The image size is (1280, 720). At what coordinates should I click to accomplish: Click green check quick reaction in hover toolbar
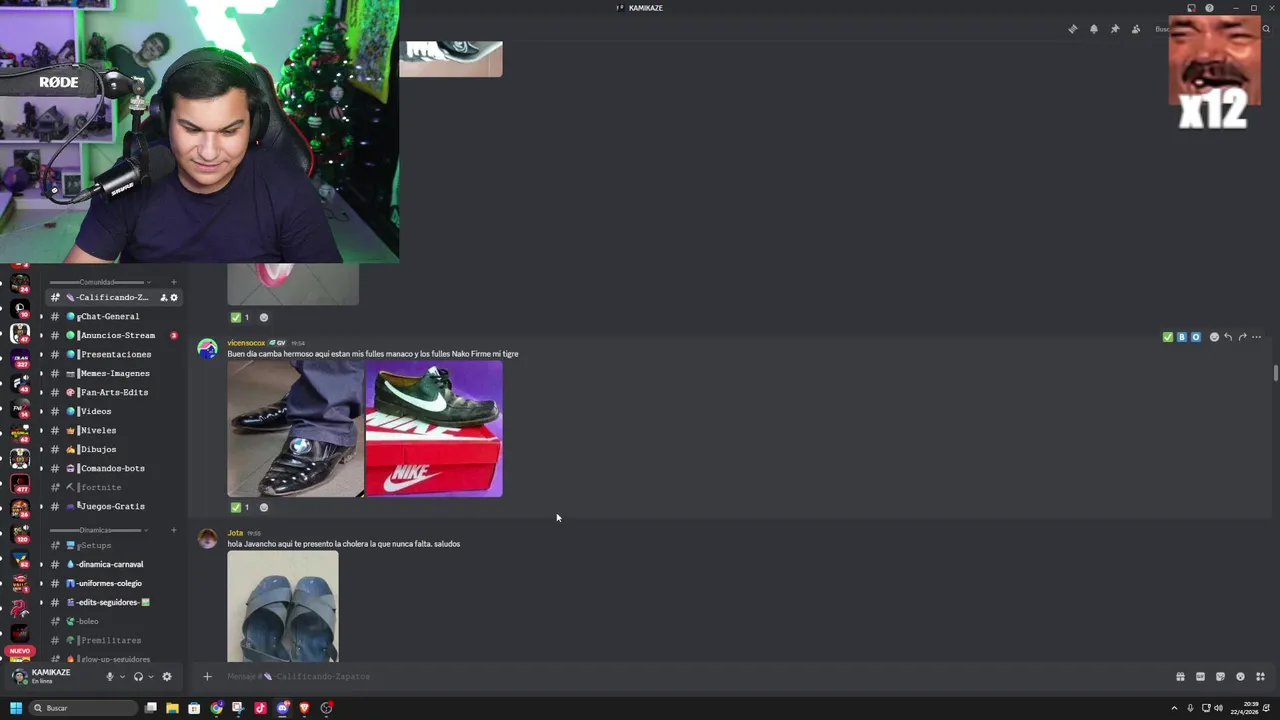pyautogui.click(x=1167, y=337)
